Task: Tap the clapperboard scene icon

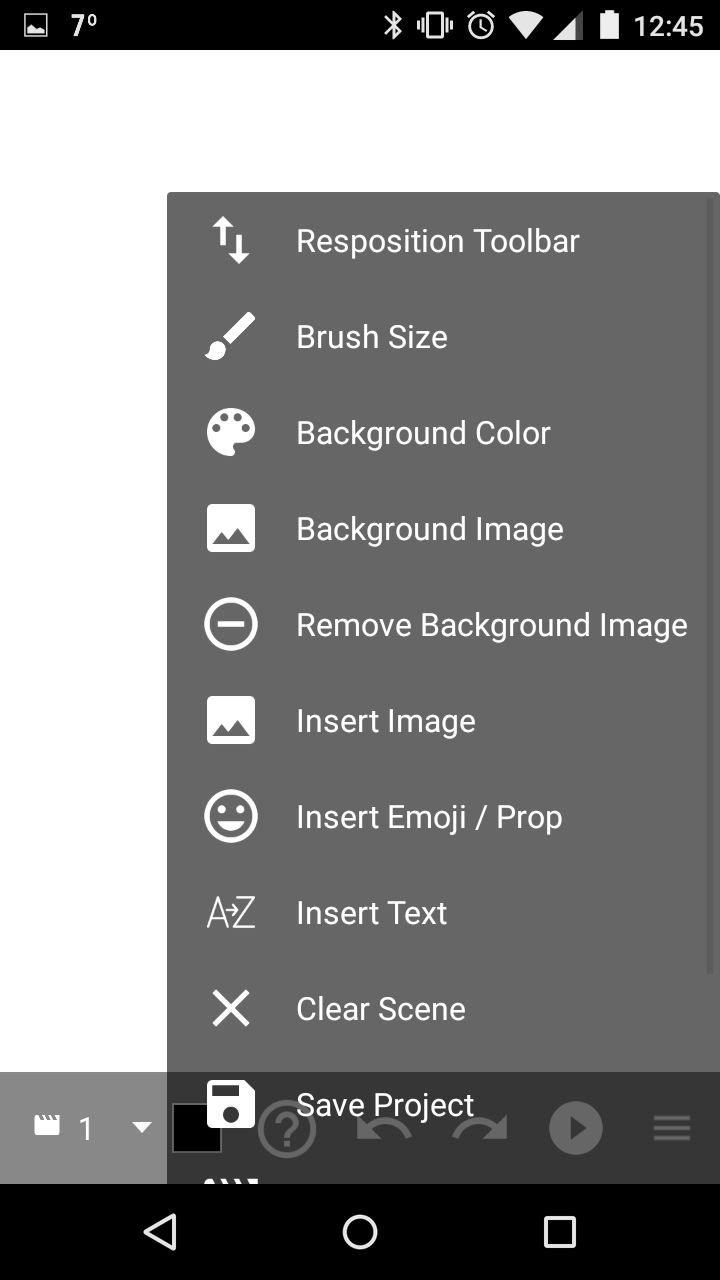Action: (47, 1126)
